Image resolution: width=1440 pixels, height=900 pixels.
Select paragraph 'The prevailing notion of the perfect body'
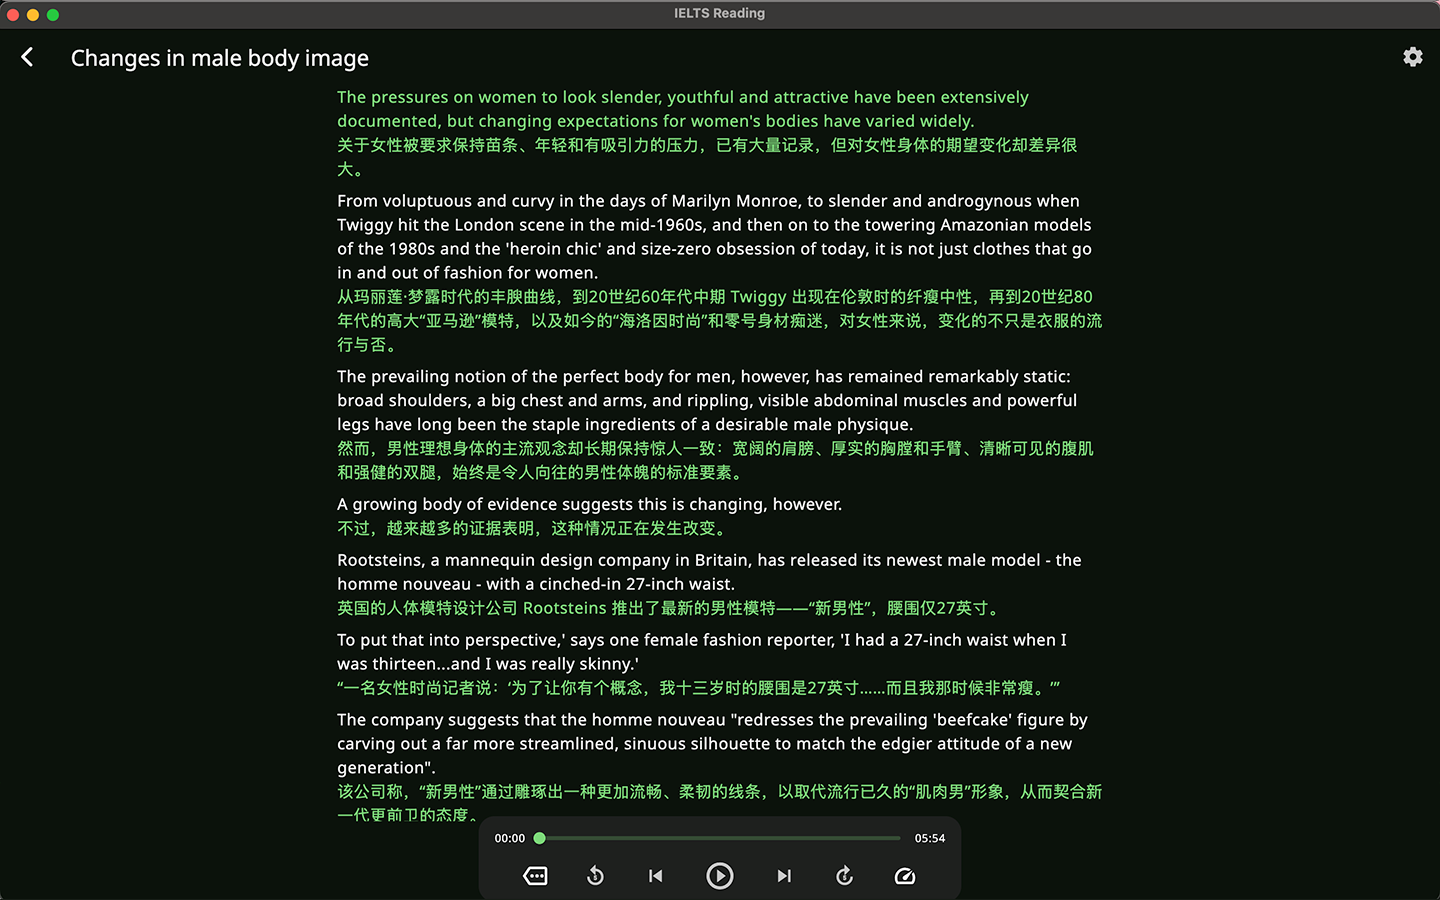(707, 401)
